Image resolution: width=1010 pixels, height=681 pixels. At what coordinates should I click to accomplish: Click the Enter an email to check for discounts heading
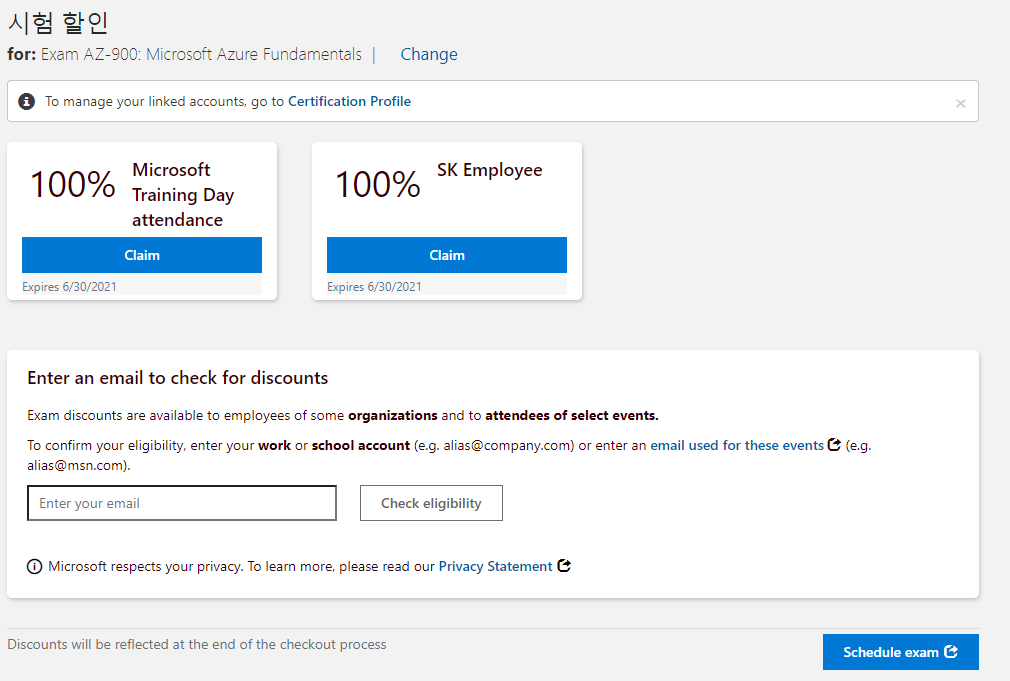coord(178,378)
